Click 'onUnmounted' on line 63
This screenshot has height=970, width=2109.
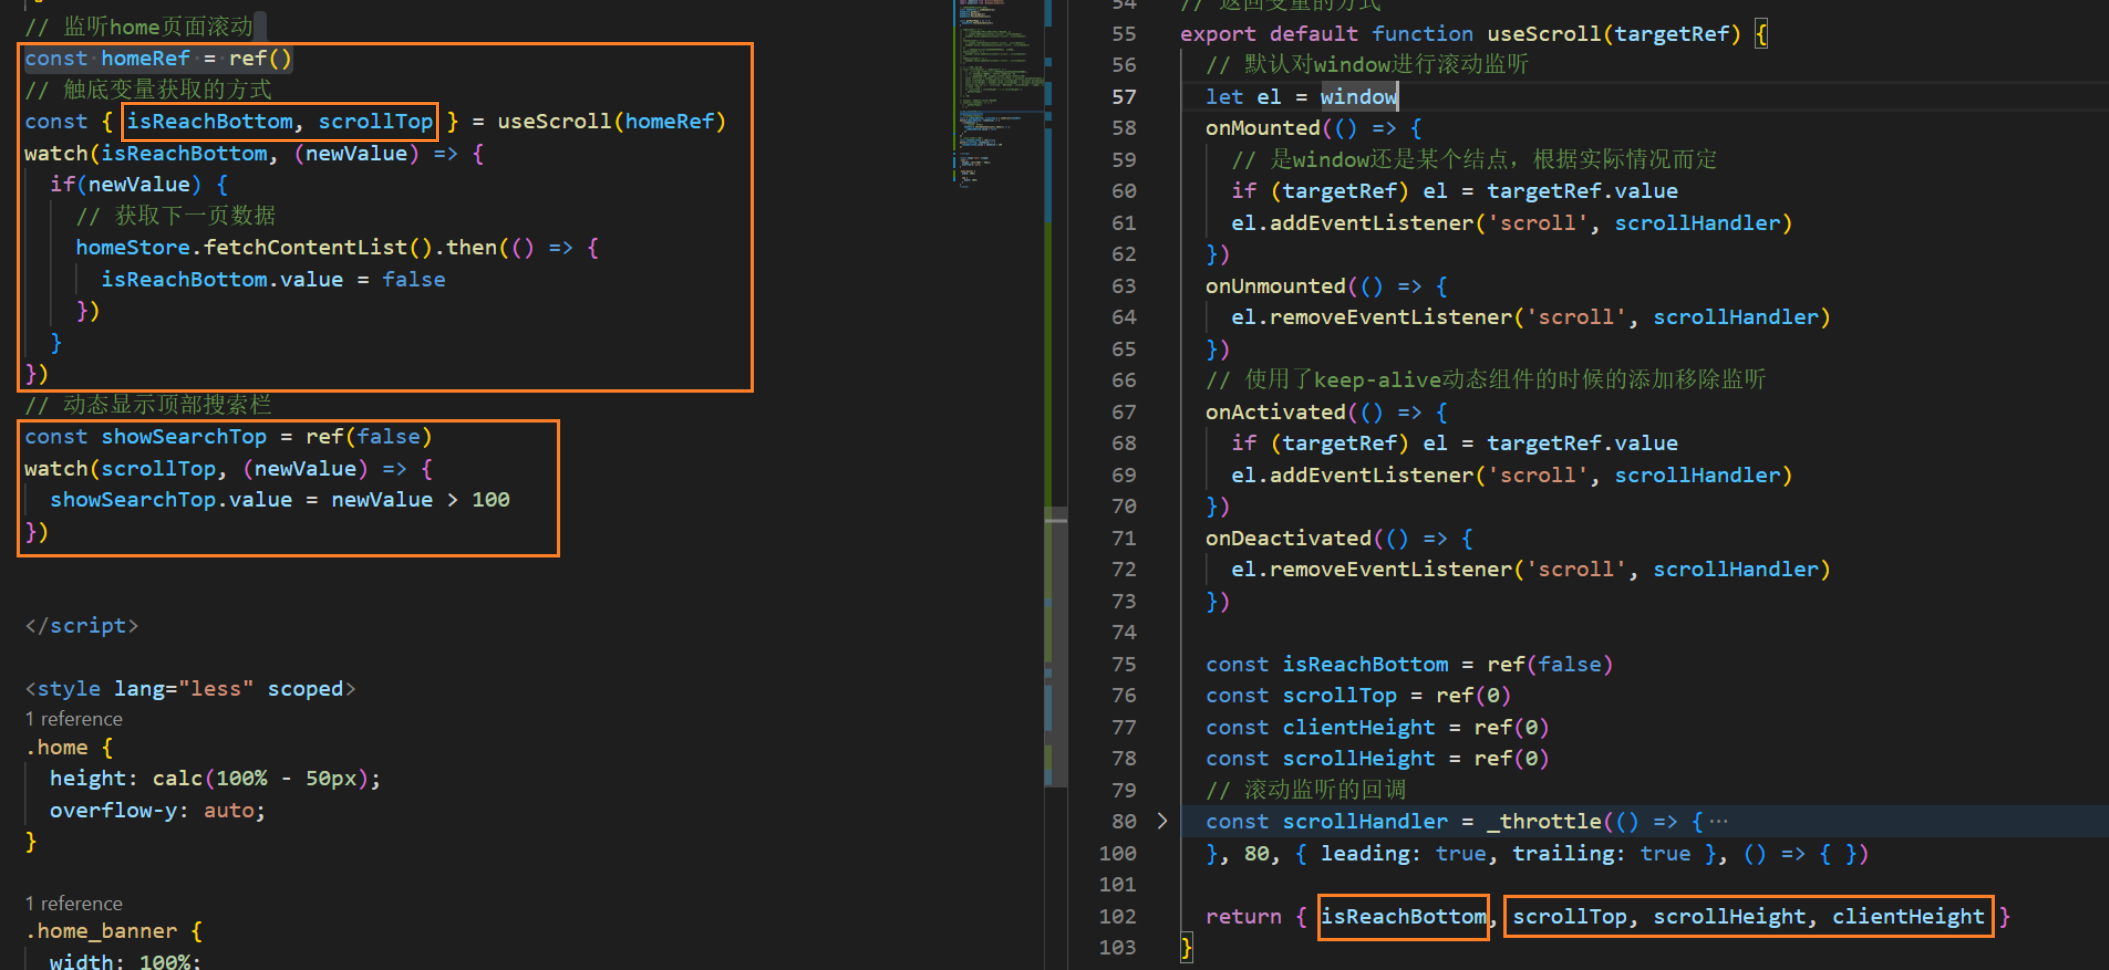(1275, 286)
